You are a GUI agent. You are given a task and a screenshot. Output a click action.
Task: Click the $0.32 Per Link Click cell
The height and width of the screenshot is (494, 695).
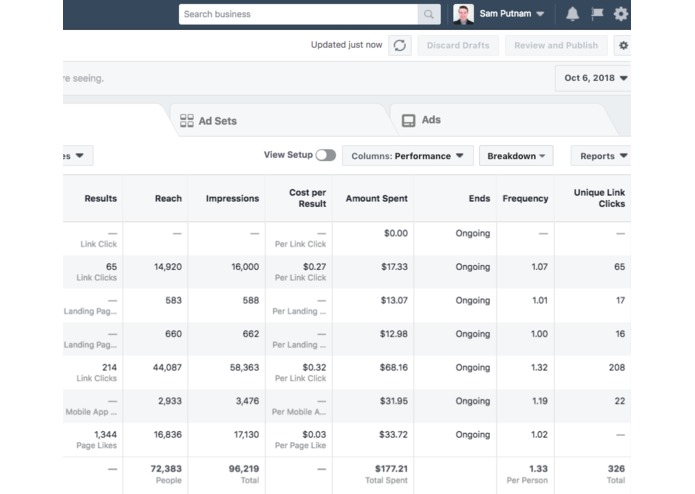[314, 367]
